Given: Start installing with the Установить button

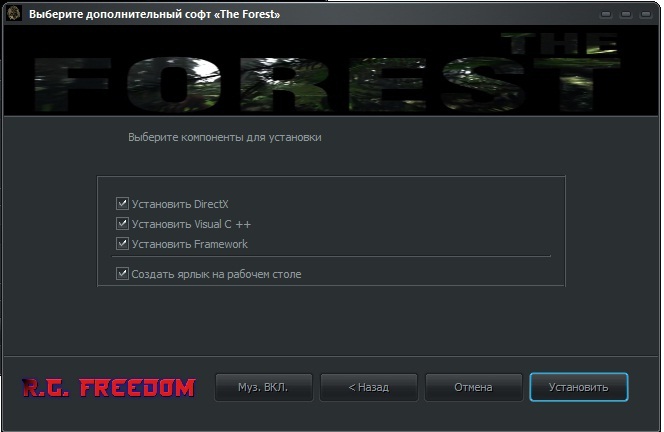Looking at the screenshot, I should click(x=578, y=387).
